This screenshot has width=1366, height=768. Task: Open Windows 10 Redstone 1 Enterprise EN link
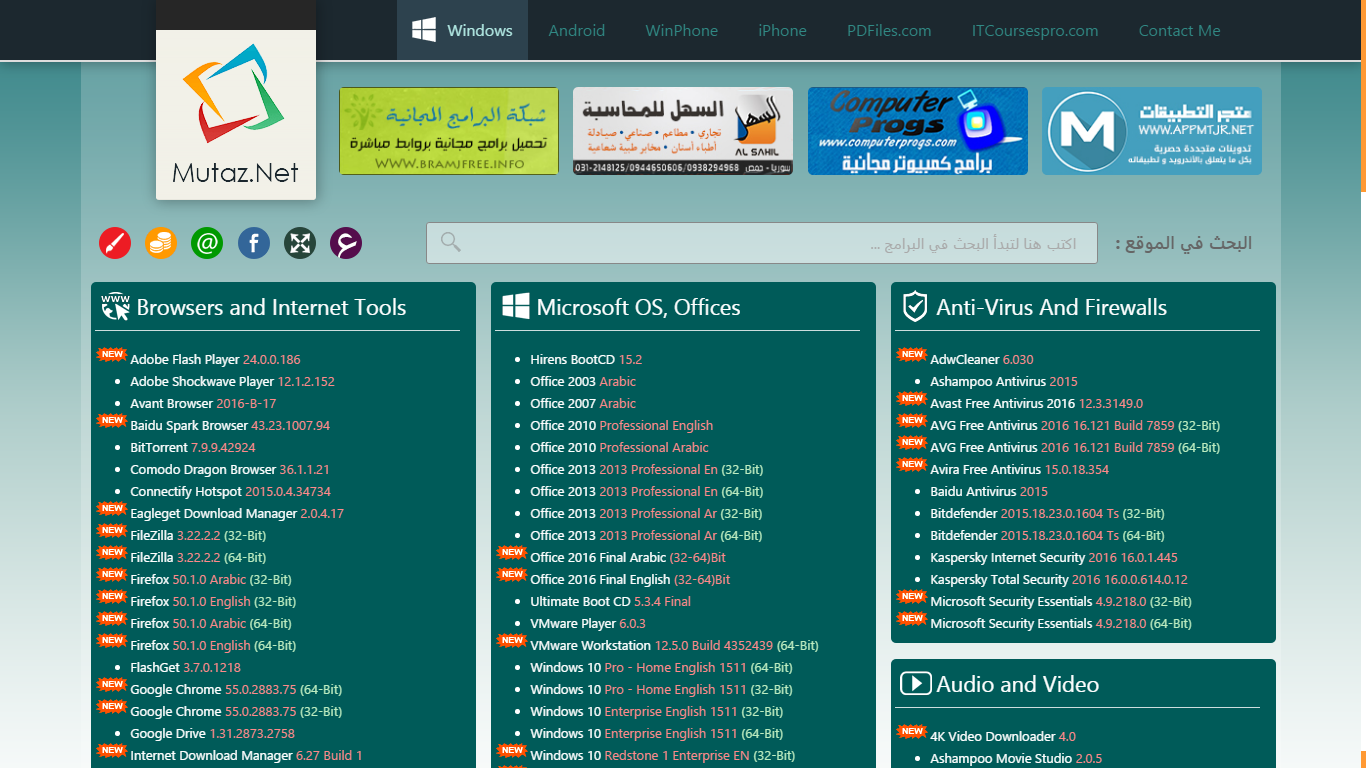(662, 756)
